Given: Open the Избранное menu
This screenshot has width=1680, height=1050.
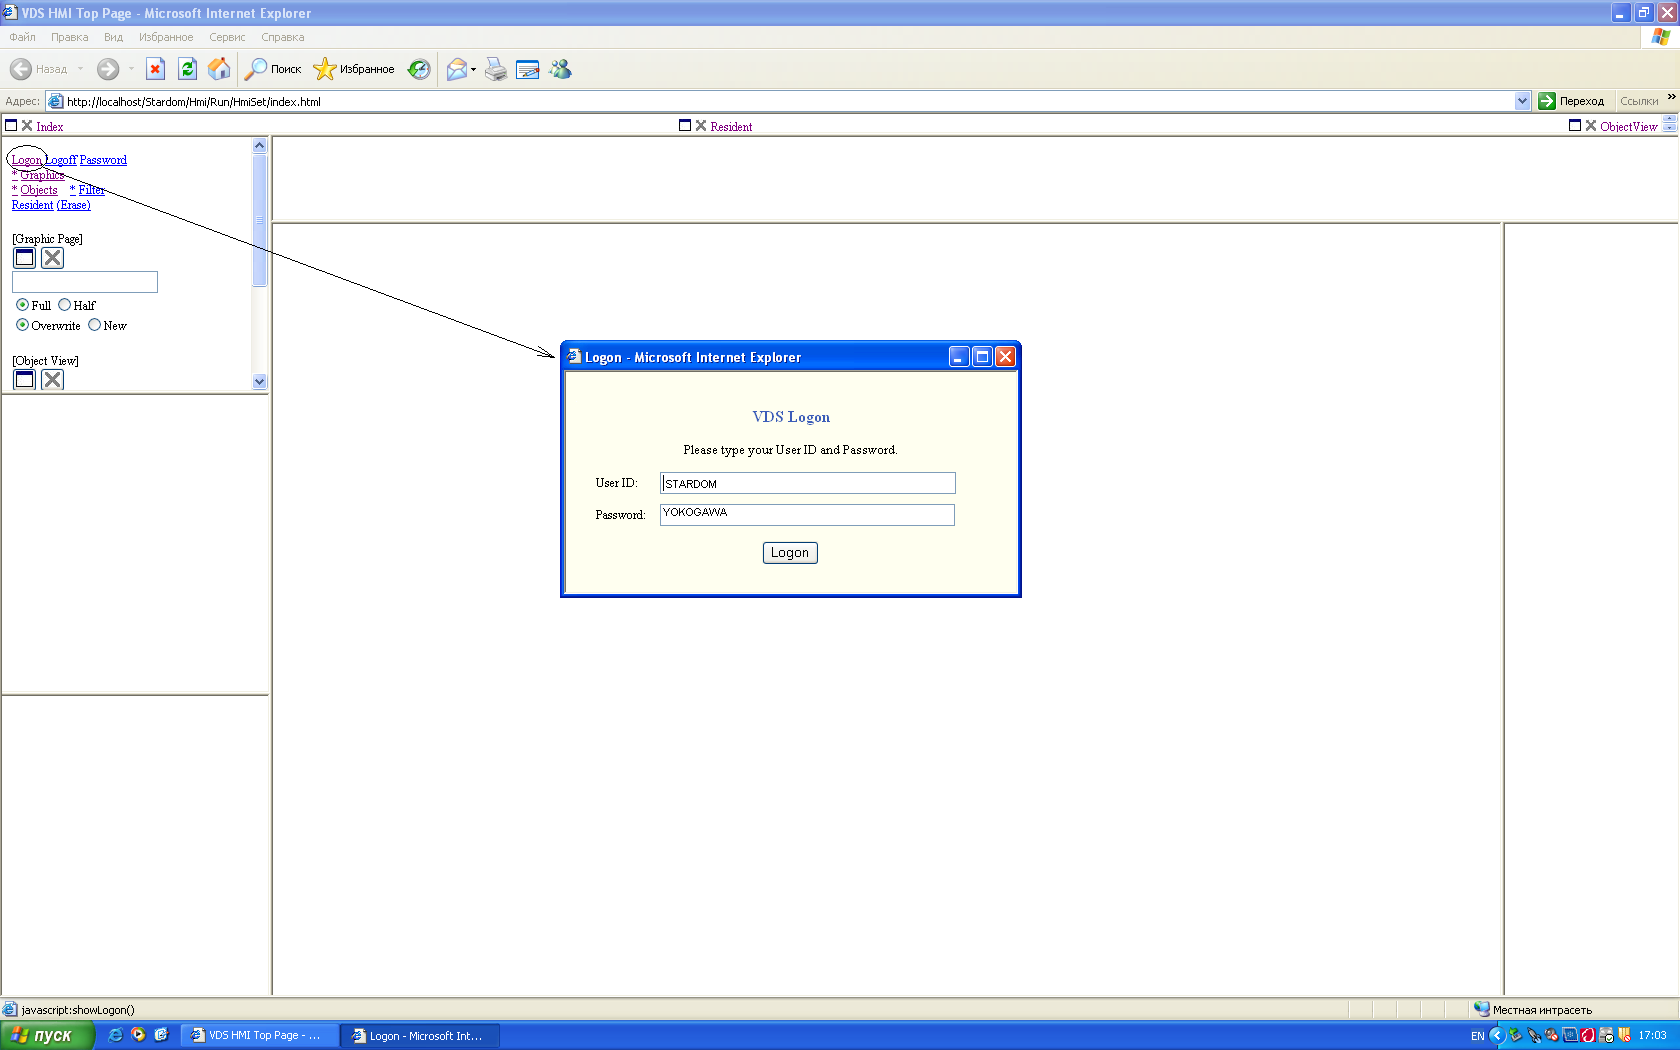Looking at the screenshot, I should (166, 37).
